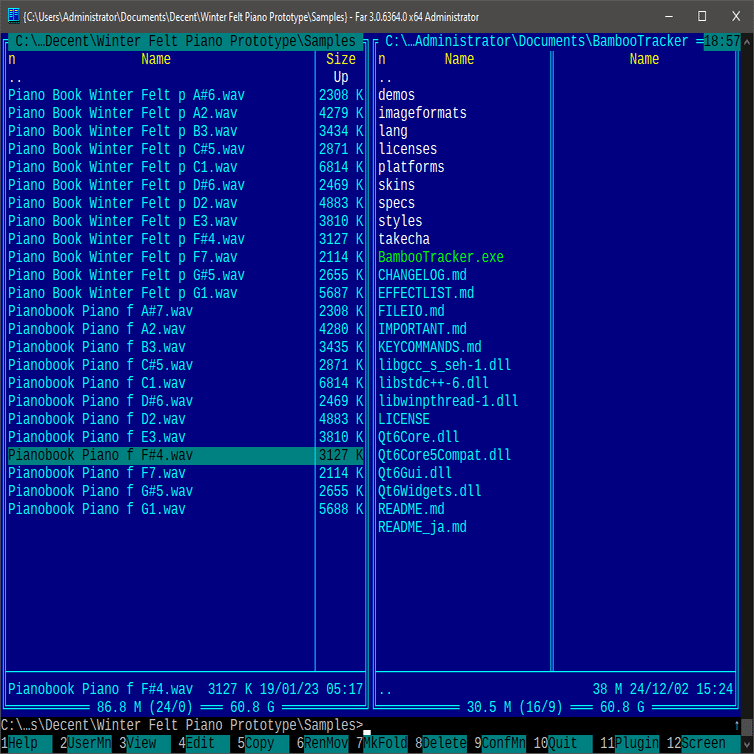754x754 pixels.
Task: Select Pianobook Piano f C1.wav
Action: (x=97, y=383)
